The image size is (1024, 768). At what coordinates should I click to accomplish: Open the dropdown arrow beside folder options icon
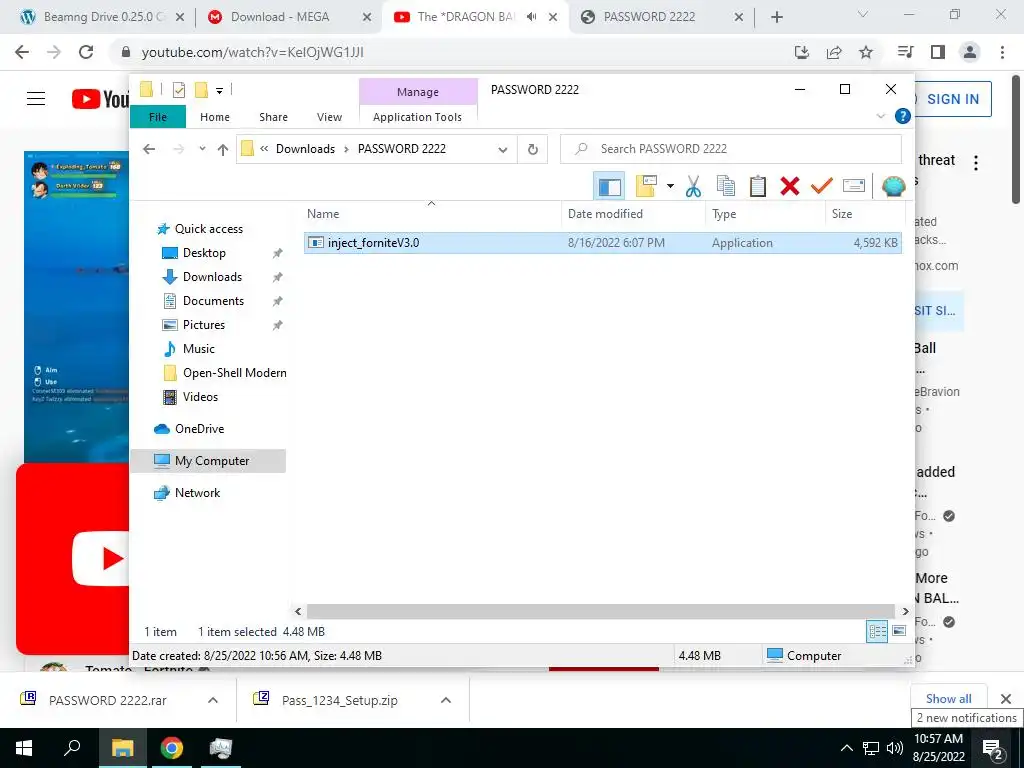[670, 187]
